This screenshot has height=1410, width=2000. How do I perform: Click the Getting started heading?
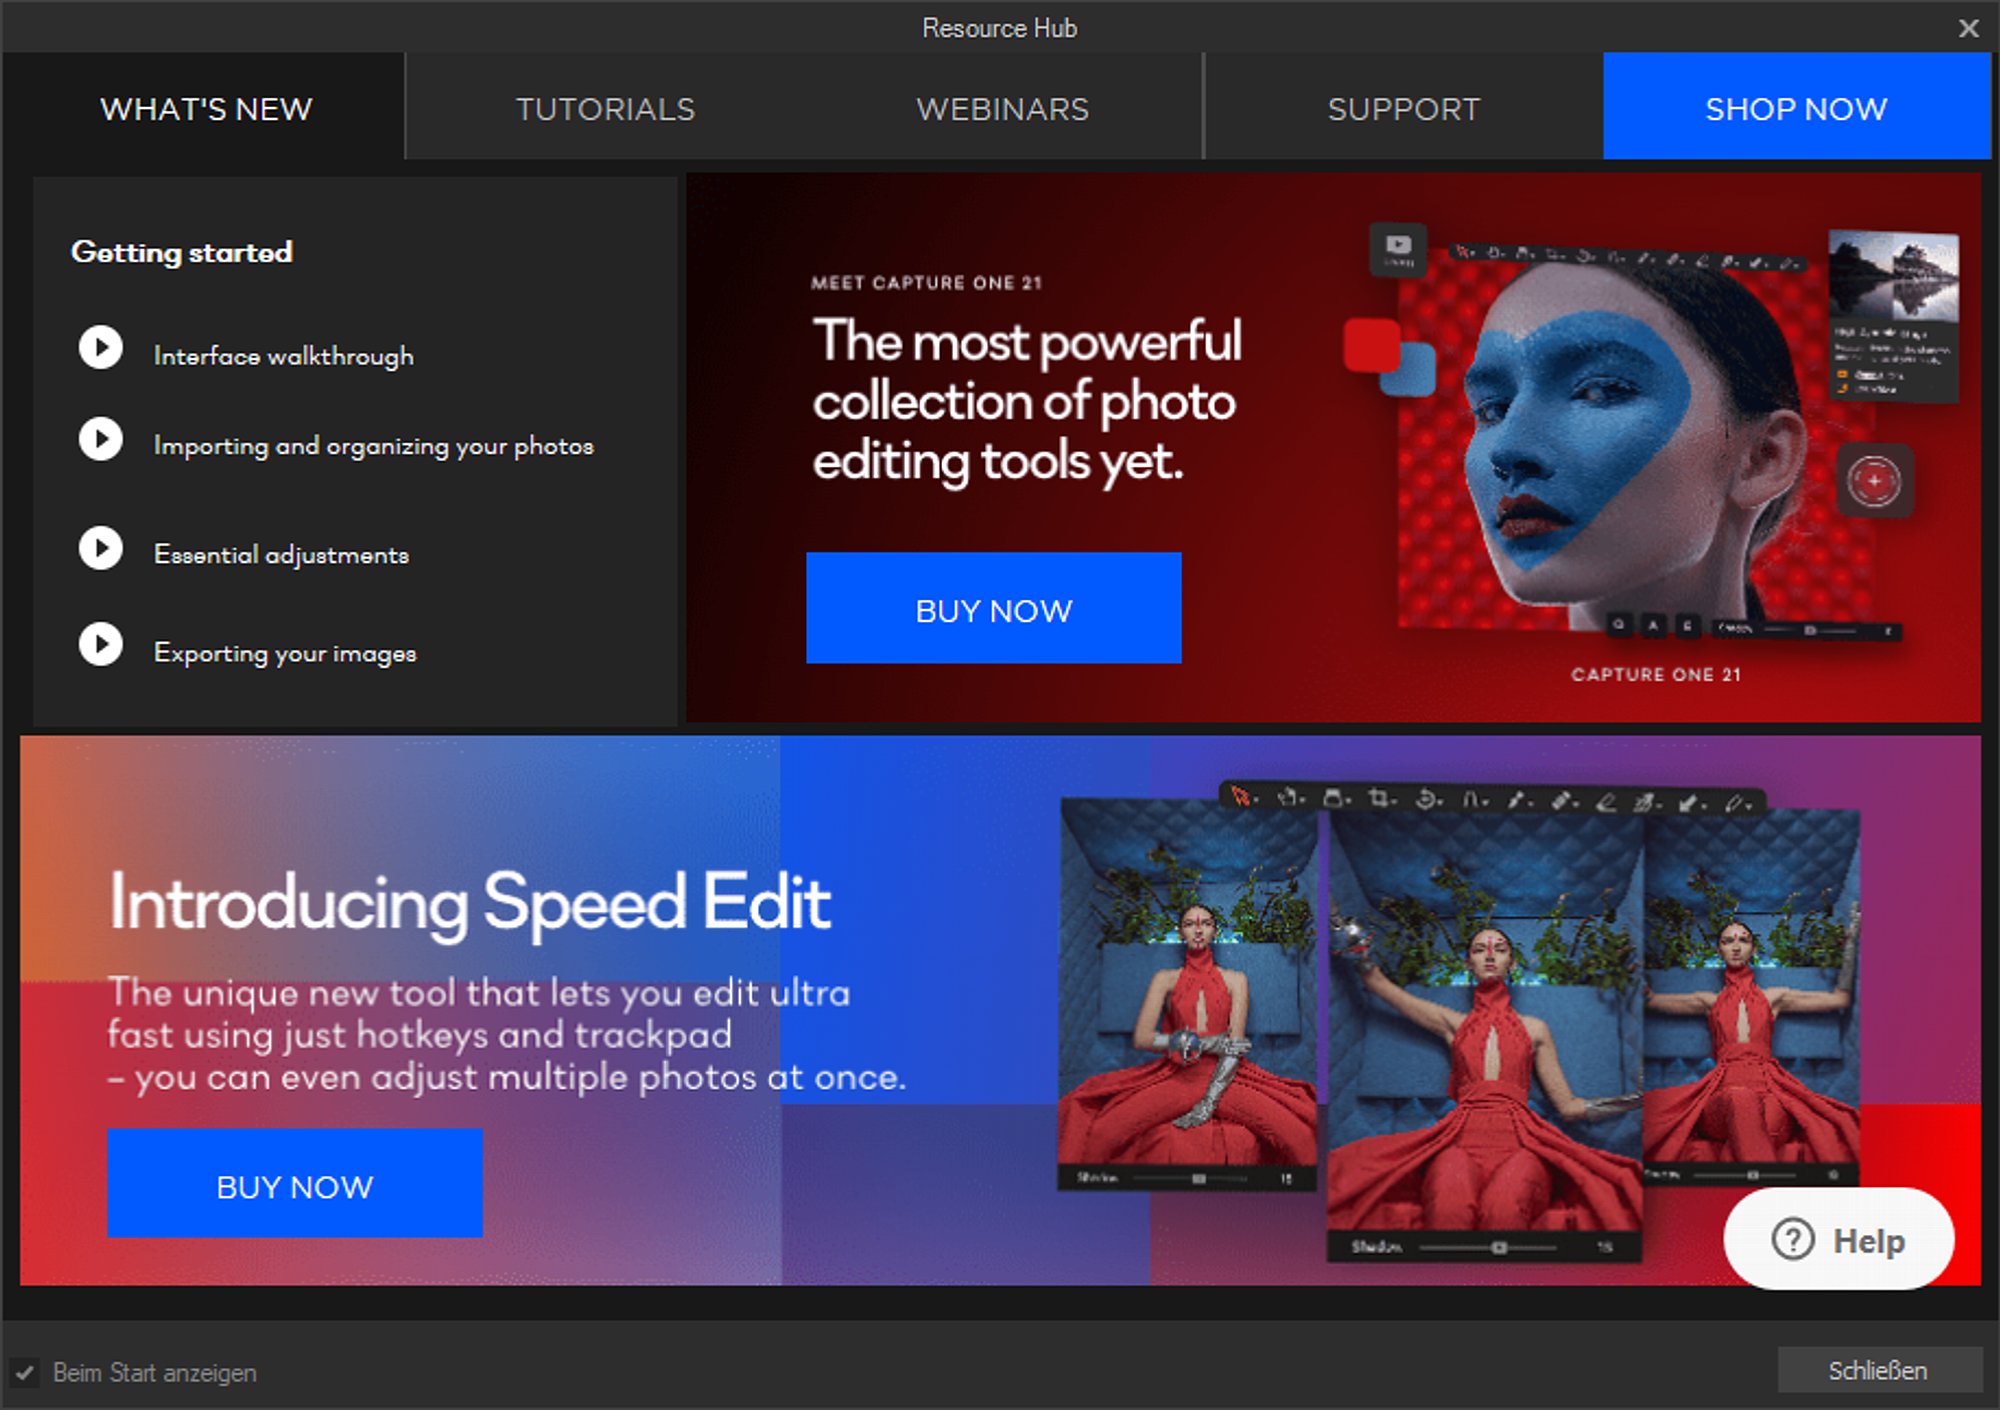[182, 252]
